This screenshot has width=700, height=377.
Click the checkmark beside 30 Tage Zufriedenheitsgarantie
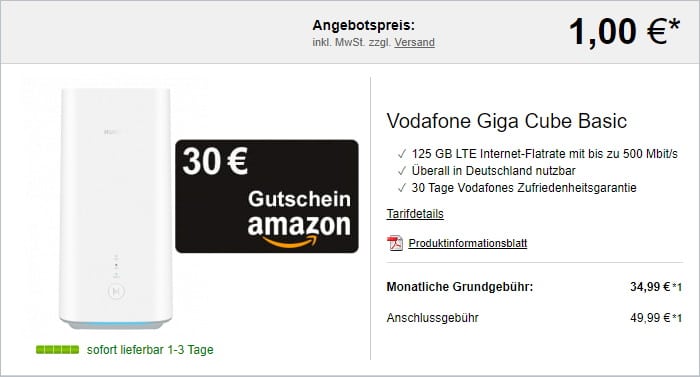pos(402,188)
